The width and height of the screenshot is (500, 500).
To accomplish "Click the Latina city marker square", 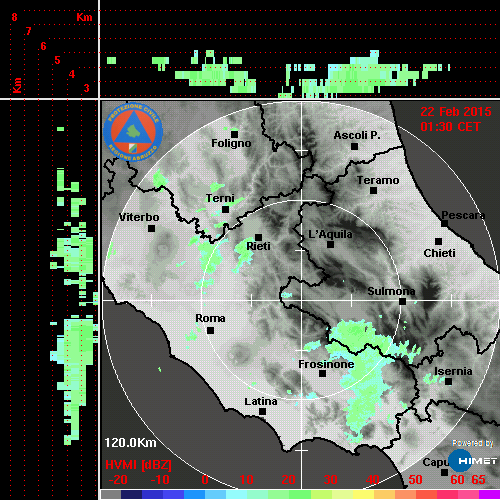I will pos(263,412).
